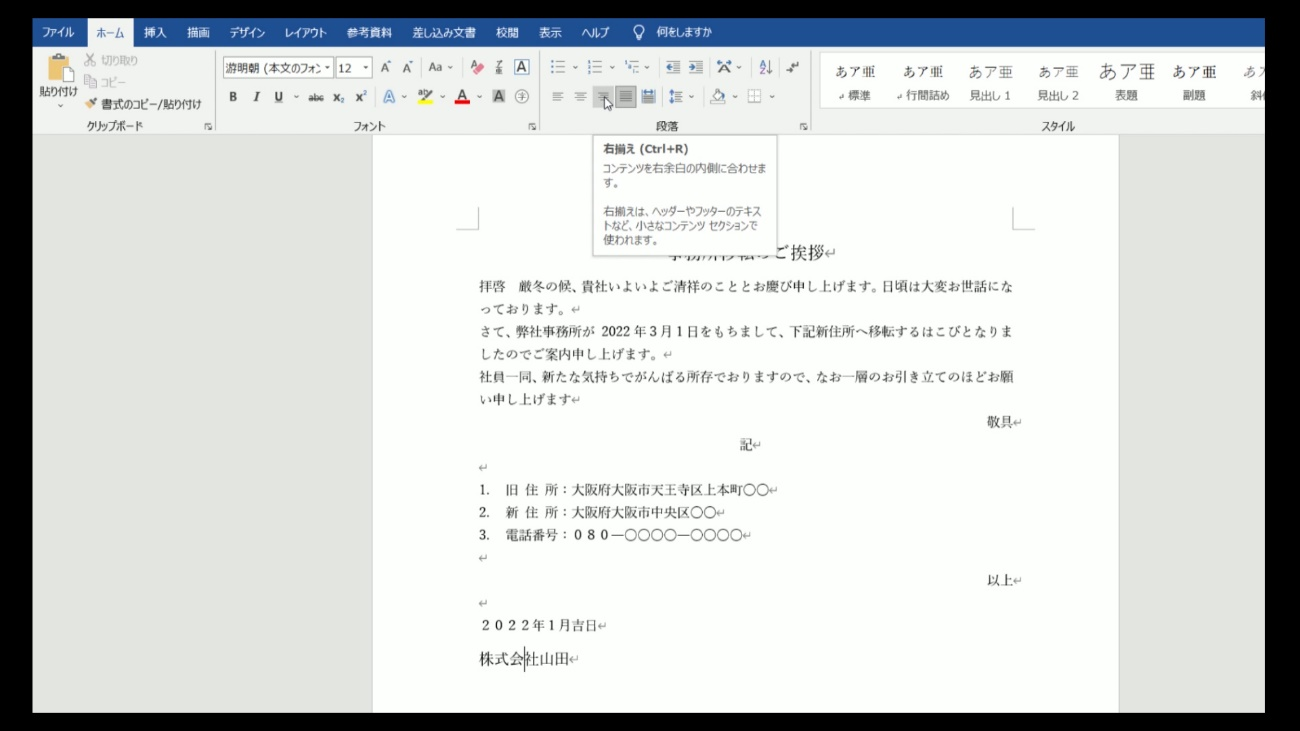Click the Sort (A-Z) icon
This screenshot has height=731, width=1300.
pyautogui.click(x=765, y=68)
